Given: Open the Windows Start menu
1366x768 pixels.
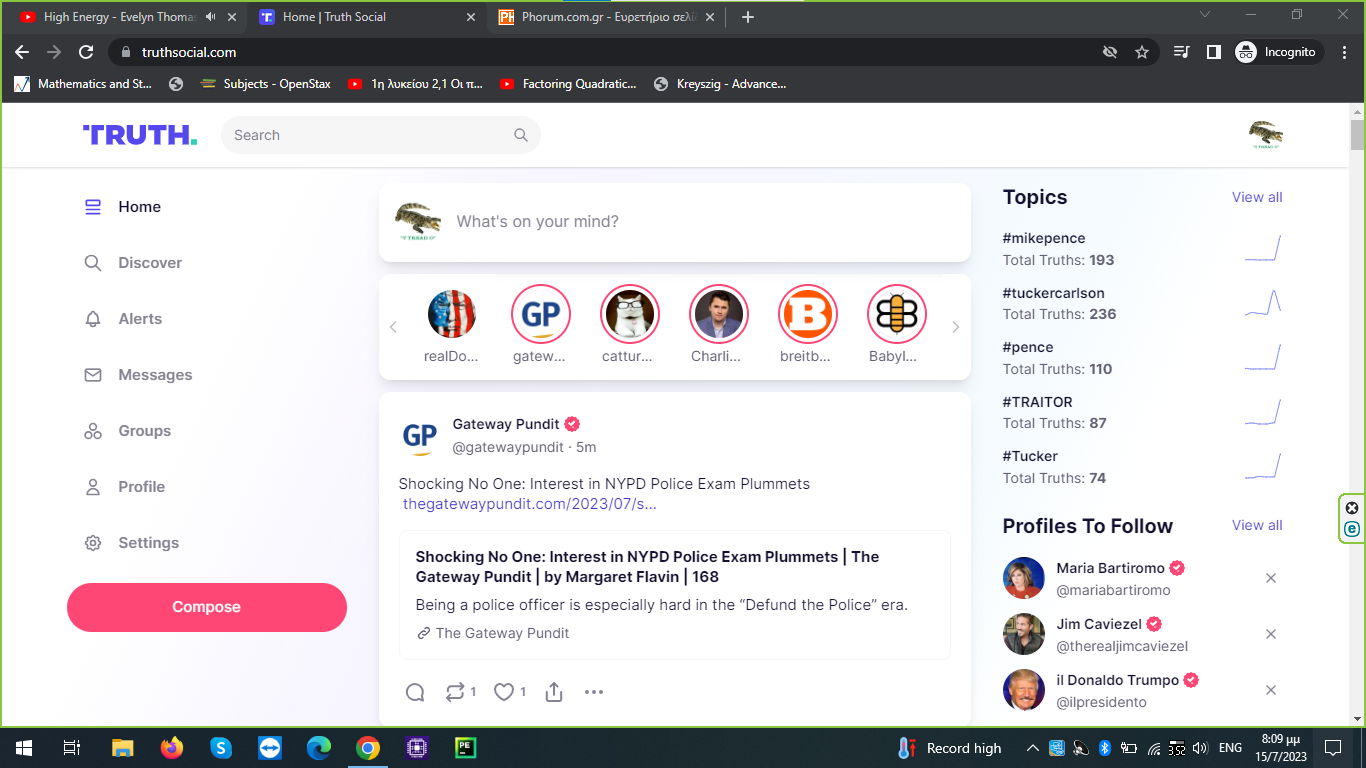Looking at the screenshot, I should [x=23, y=748].
